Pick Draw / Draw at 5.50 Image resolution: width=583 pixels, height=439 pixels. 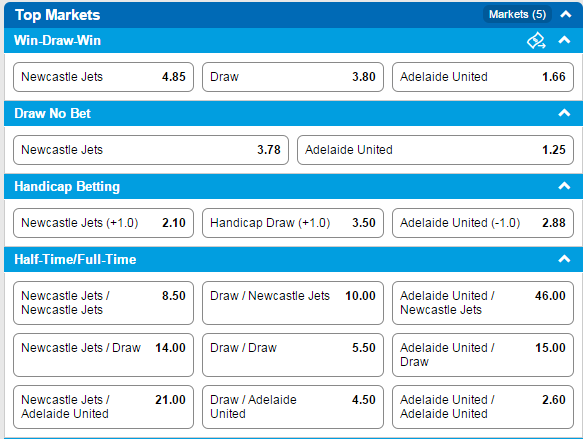coord(293,355)
